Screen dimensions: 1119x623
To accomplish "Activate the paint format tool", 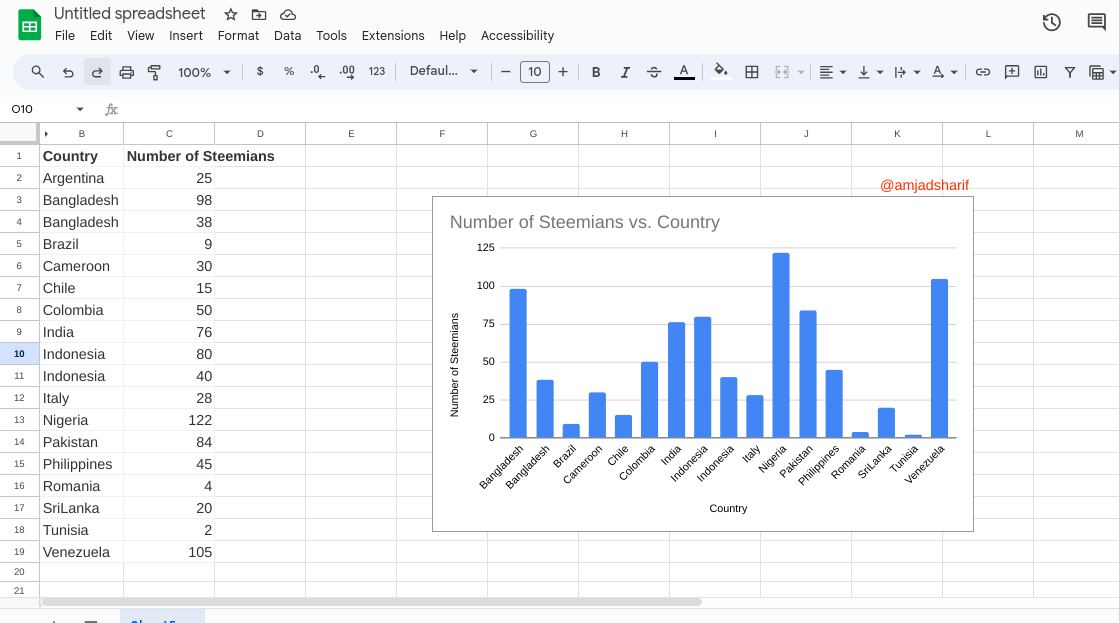I will point(154,72).
